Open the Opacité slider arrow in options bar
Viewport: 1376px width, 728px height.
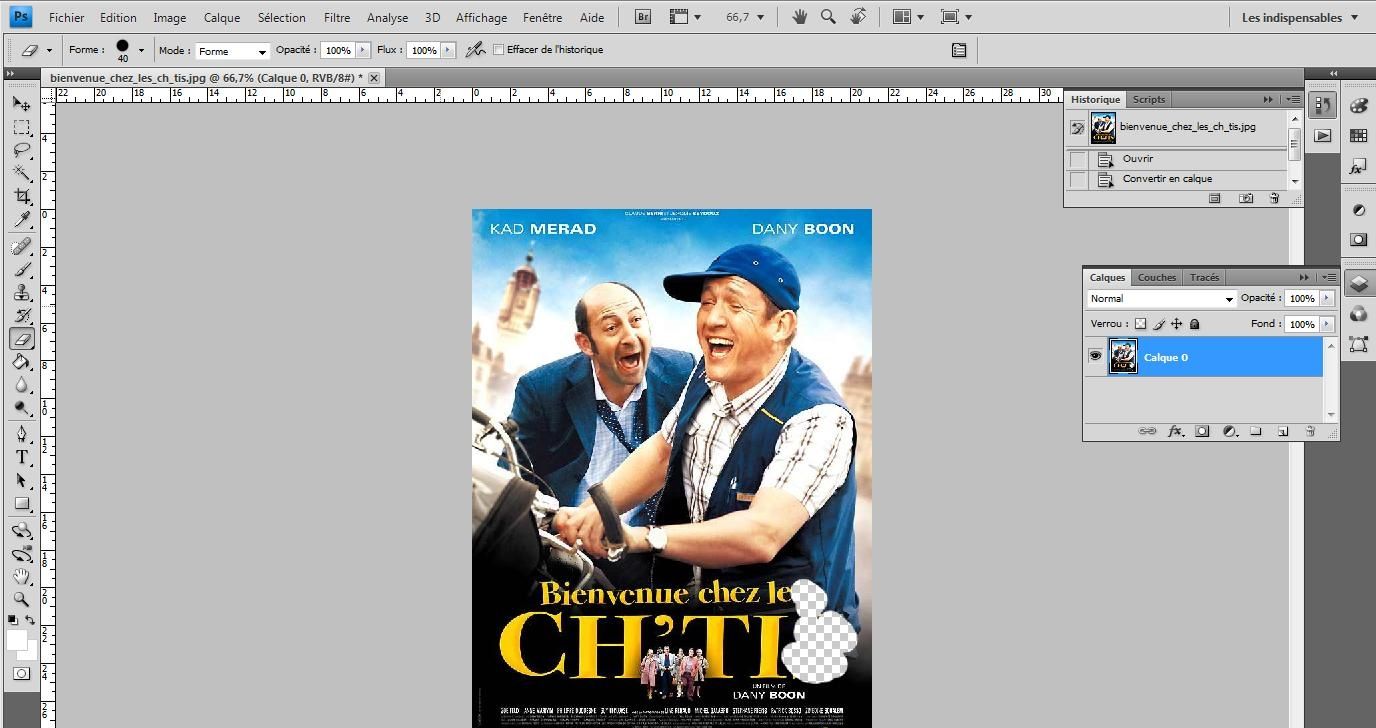[362, 50]
